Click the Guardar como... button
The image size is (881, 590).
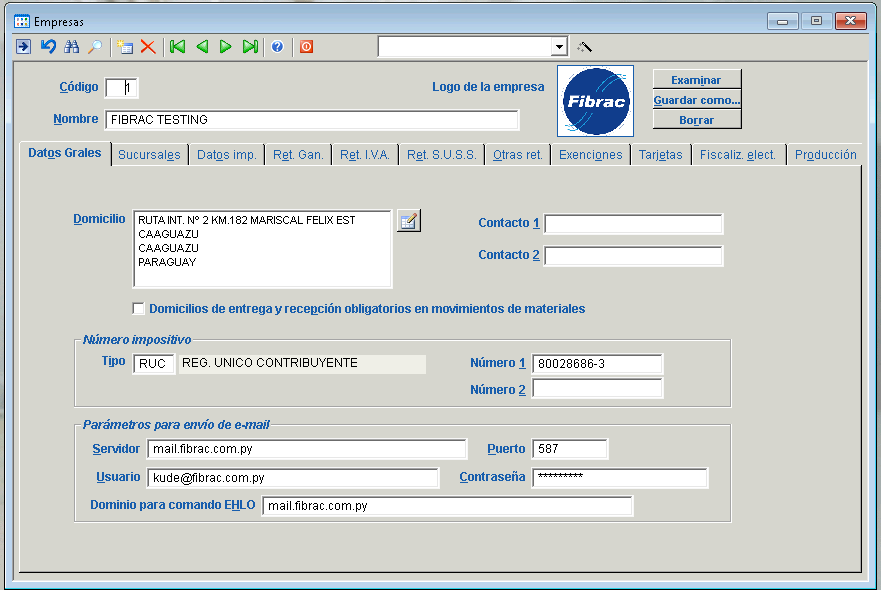coord(696,100)
